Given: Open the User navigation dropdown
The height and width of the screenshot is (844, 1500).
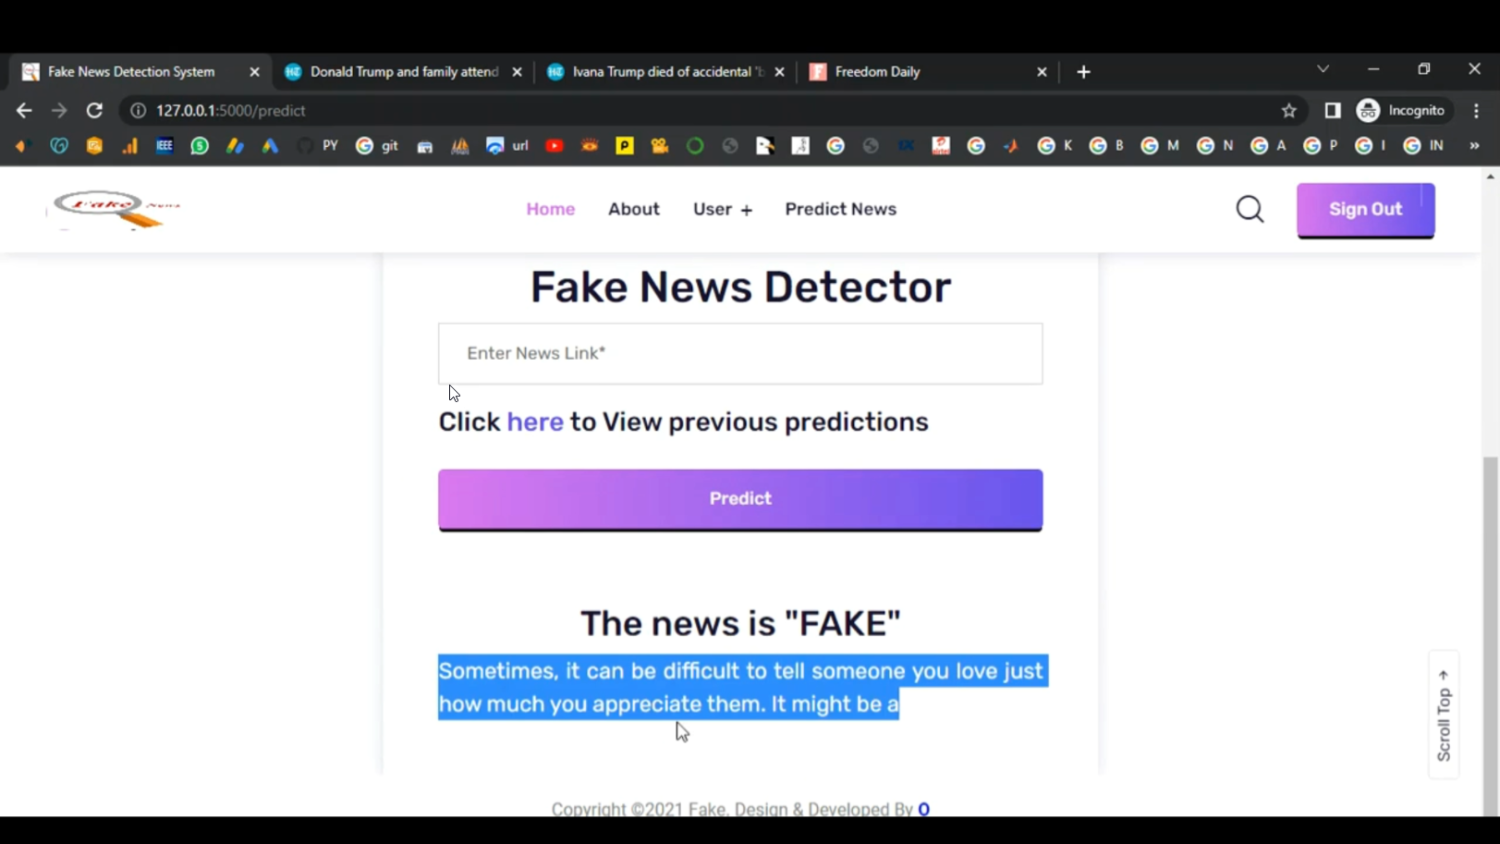Looking at the screenshot, I should [x=722, y=209].
